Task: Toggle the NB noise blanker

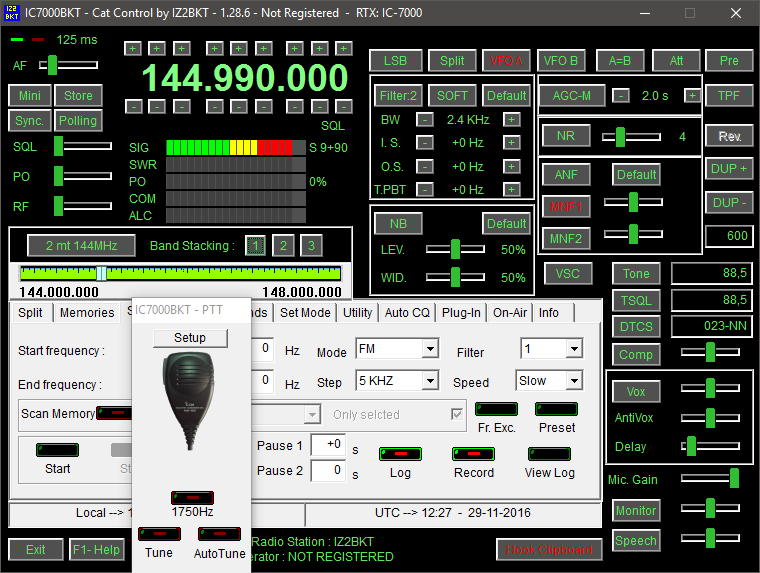Action: coord(398,223)
